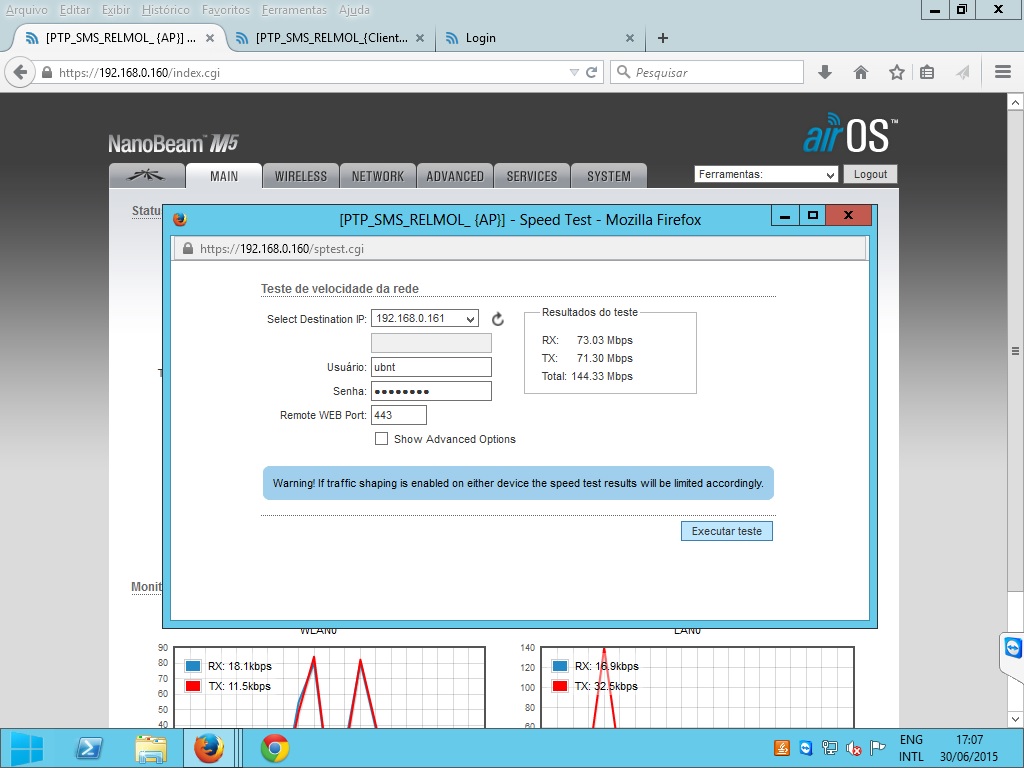Open the Histórico menu
The height and width of the screenshot is (768, 1024).
pos(165,10)
